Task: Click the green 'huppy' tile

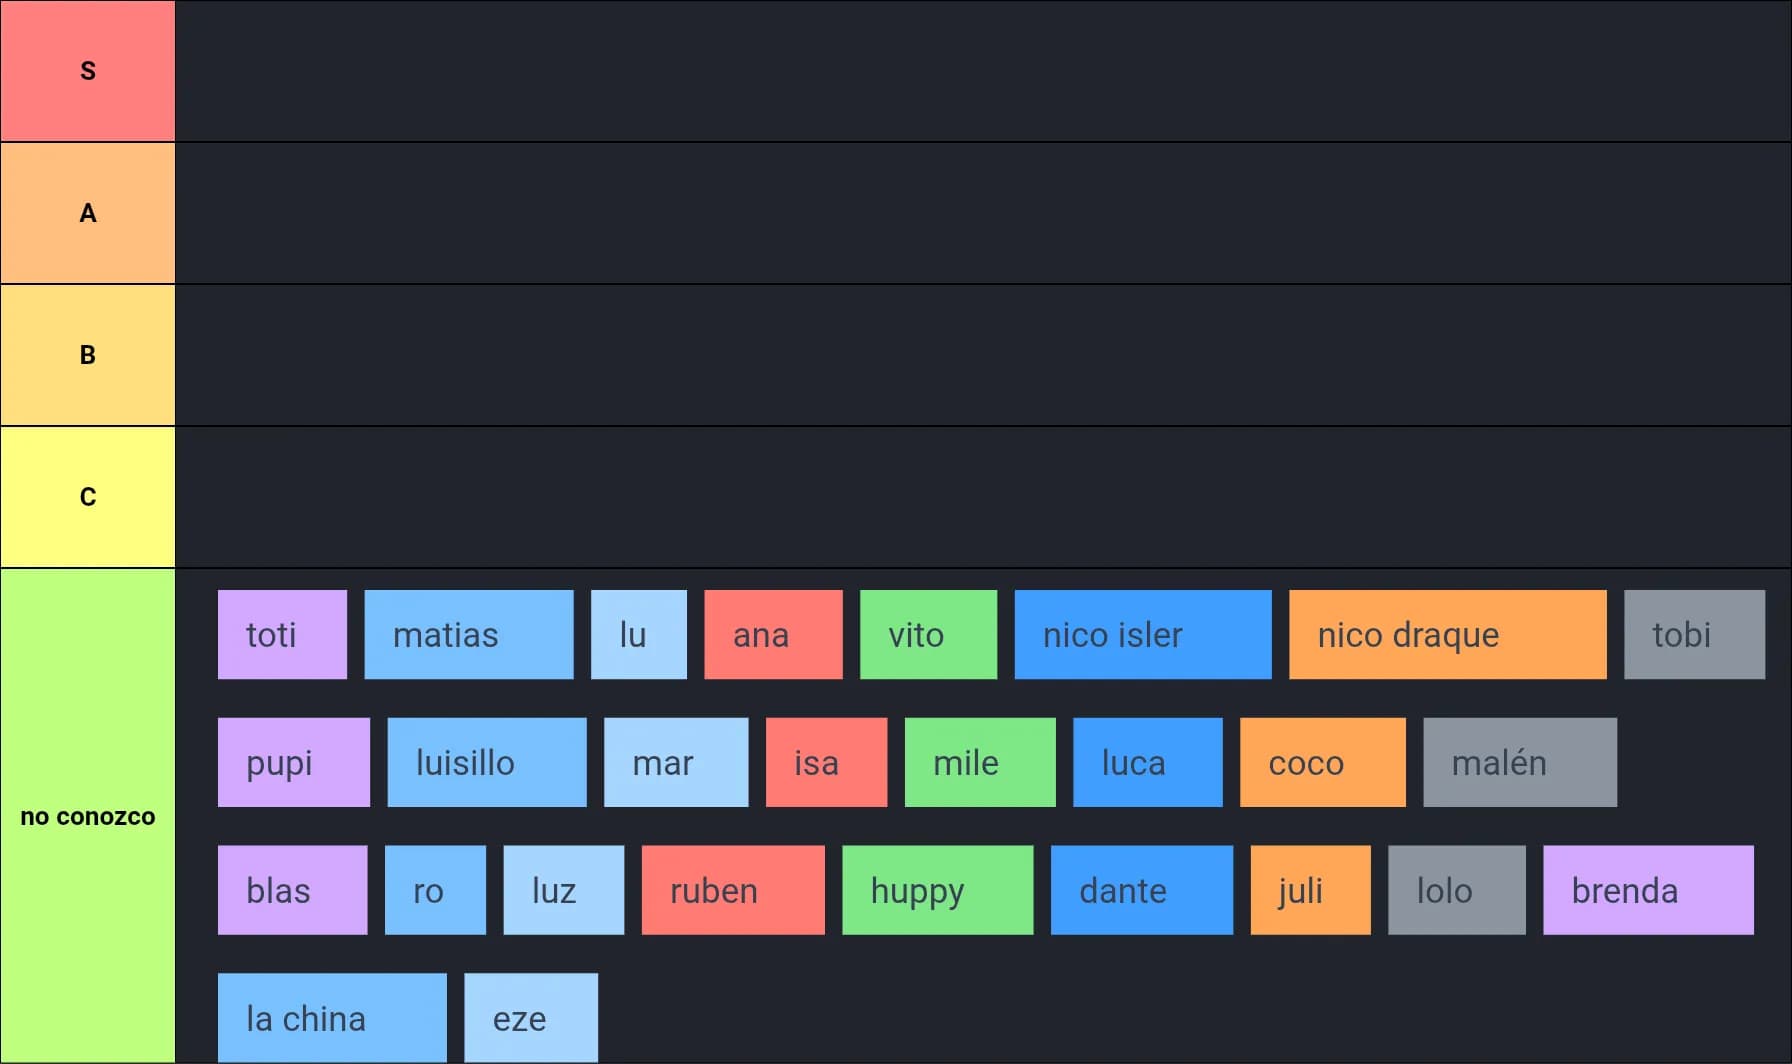Action: coord(937,891)
